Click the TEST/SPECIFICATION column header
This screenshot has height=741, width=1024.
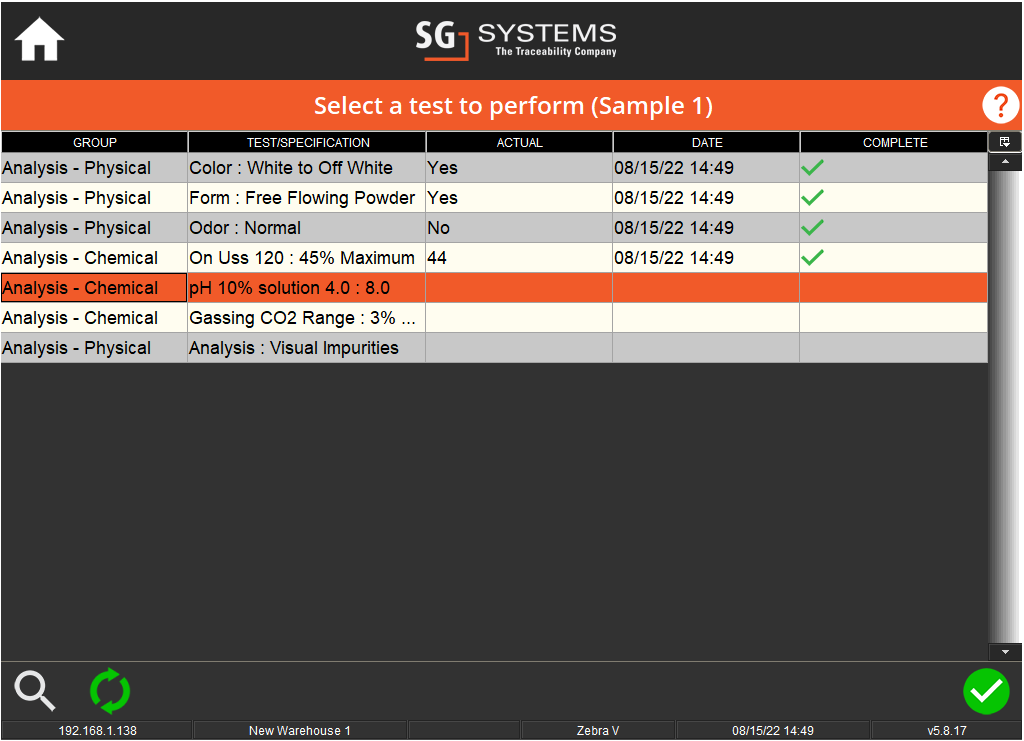307,142
